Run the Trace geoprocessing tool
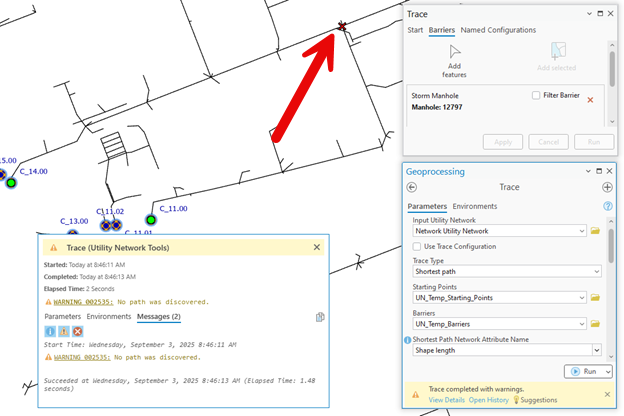Image resolution: width=624 pixels, height=416 pixels. (x=584, y=371)
